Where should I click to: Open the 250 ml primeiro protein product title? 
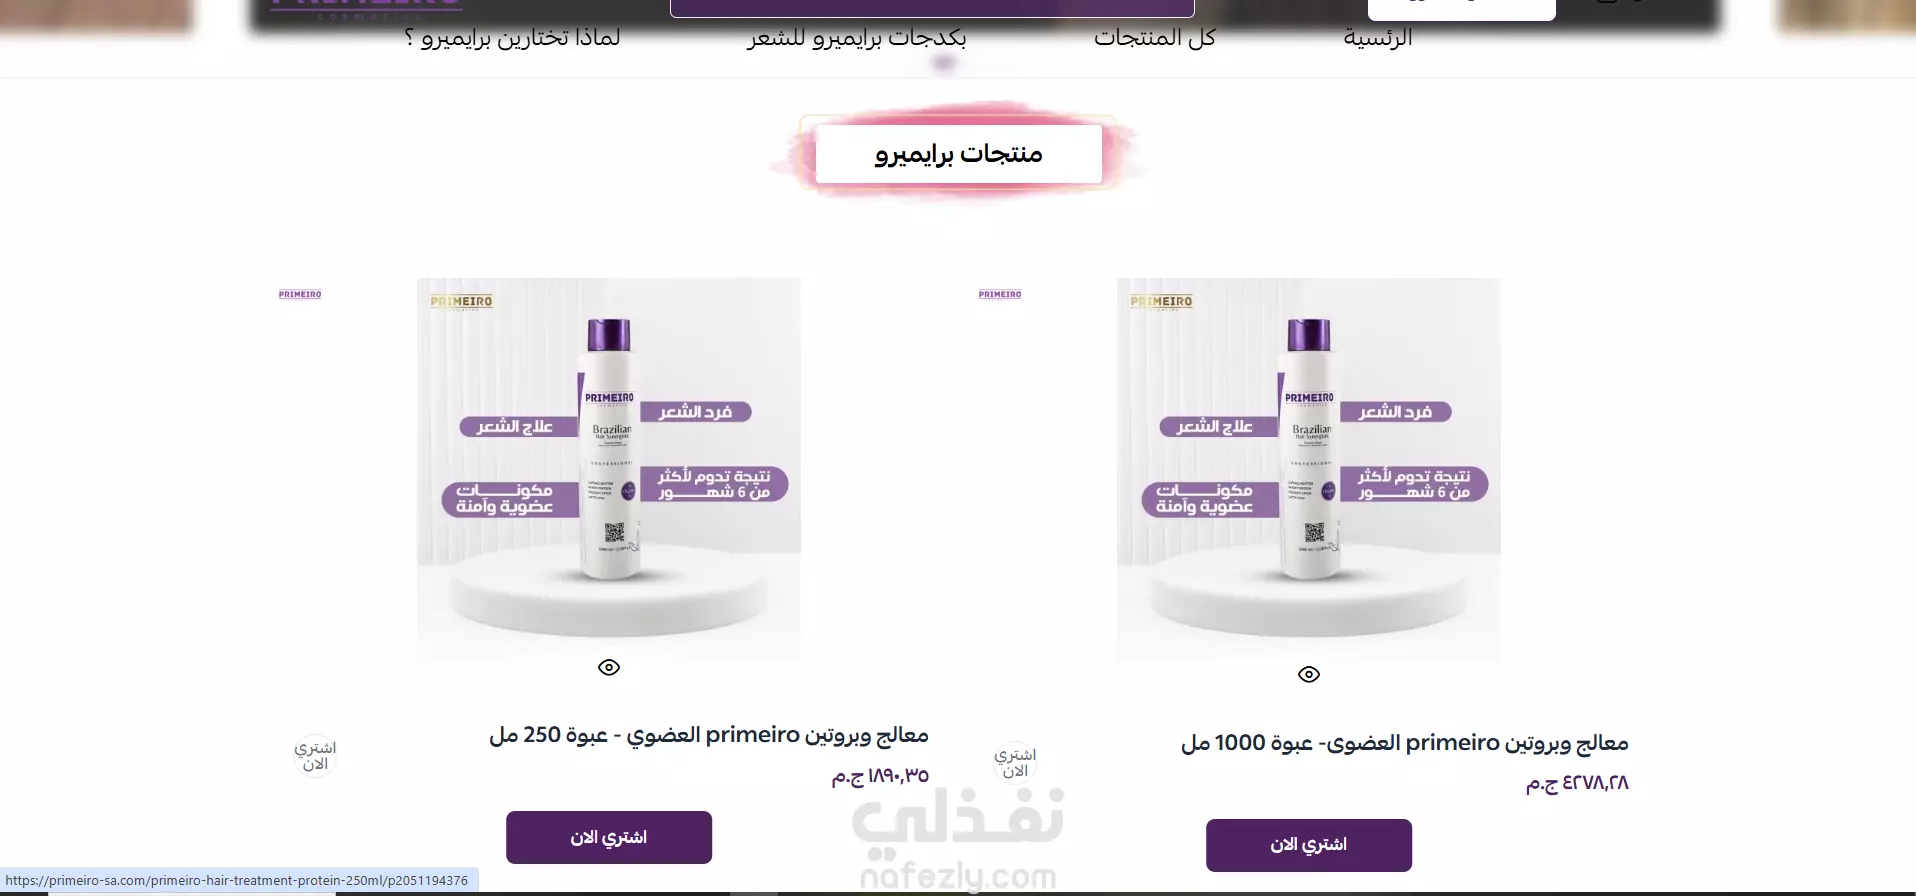[709, 735]
